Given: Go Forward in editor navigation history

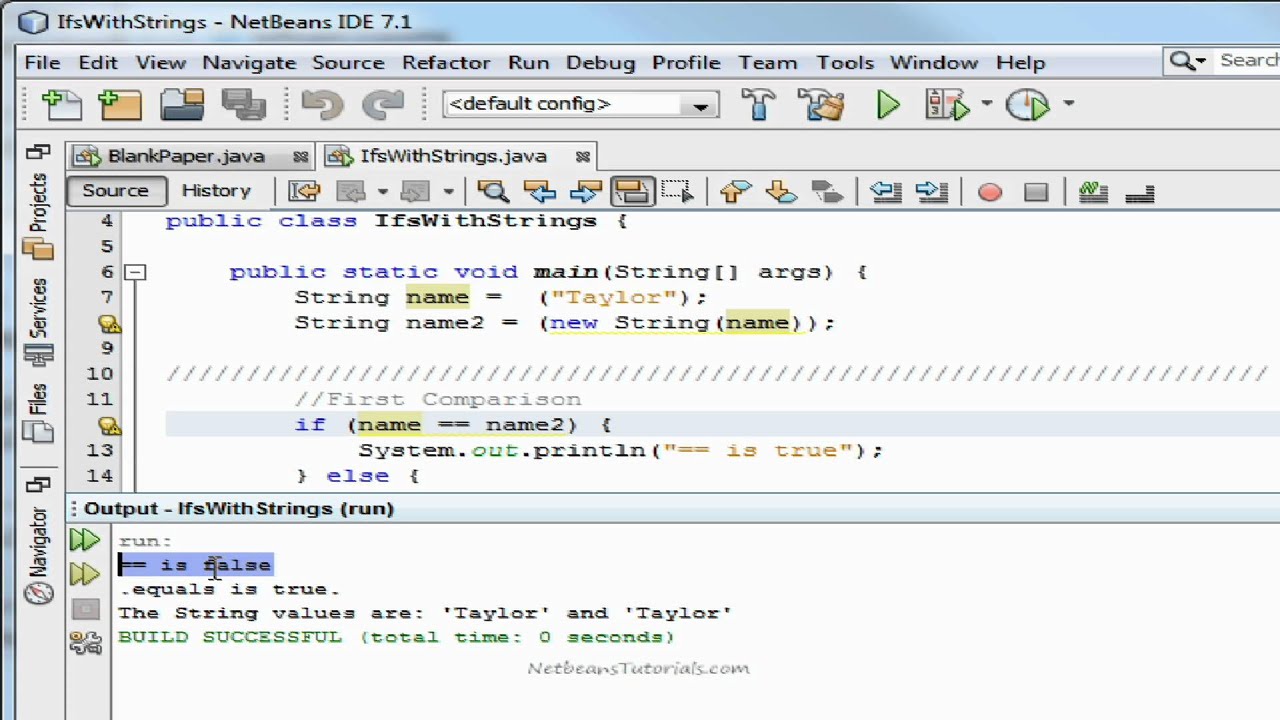Looking at the screenshot, I should pos(415,191).
